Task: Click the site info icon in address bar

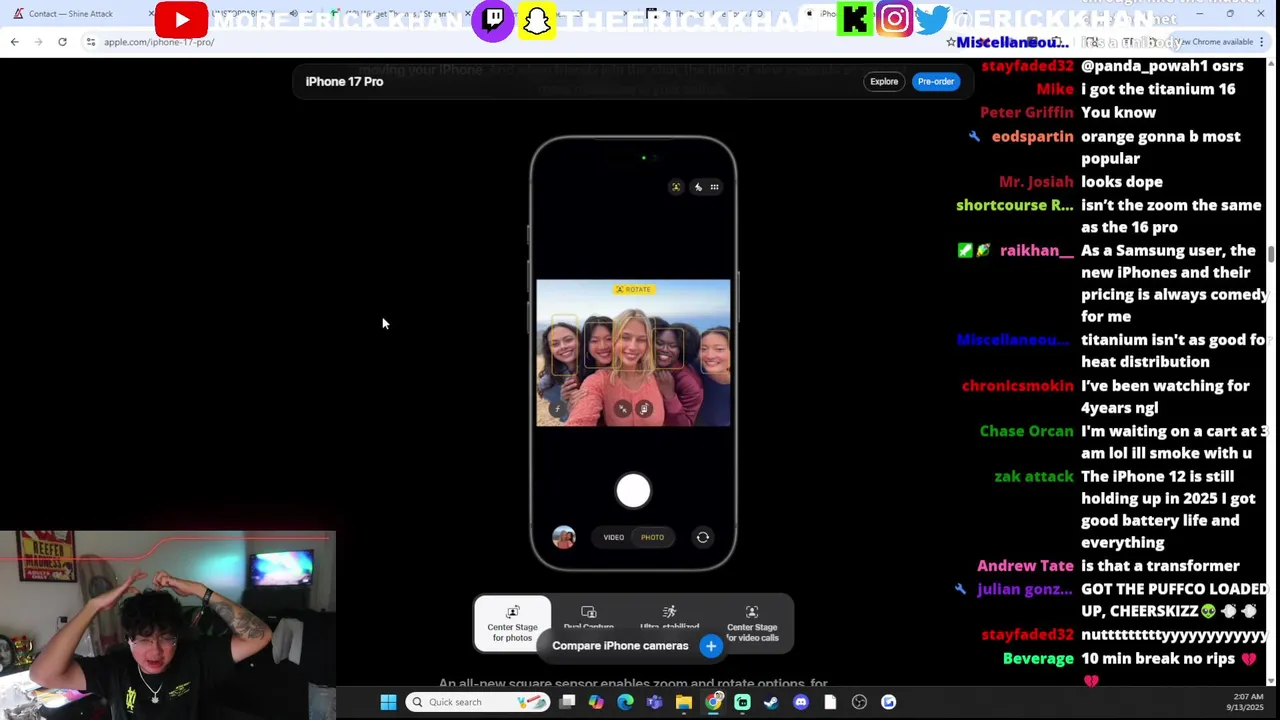Action: pos(91,42)
